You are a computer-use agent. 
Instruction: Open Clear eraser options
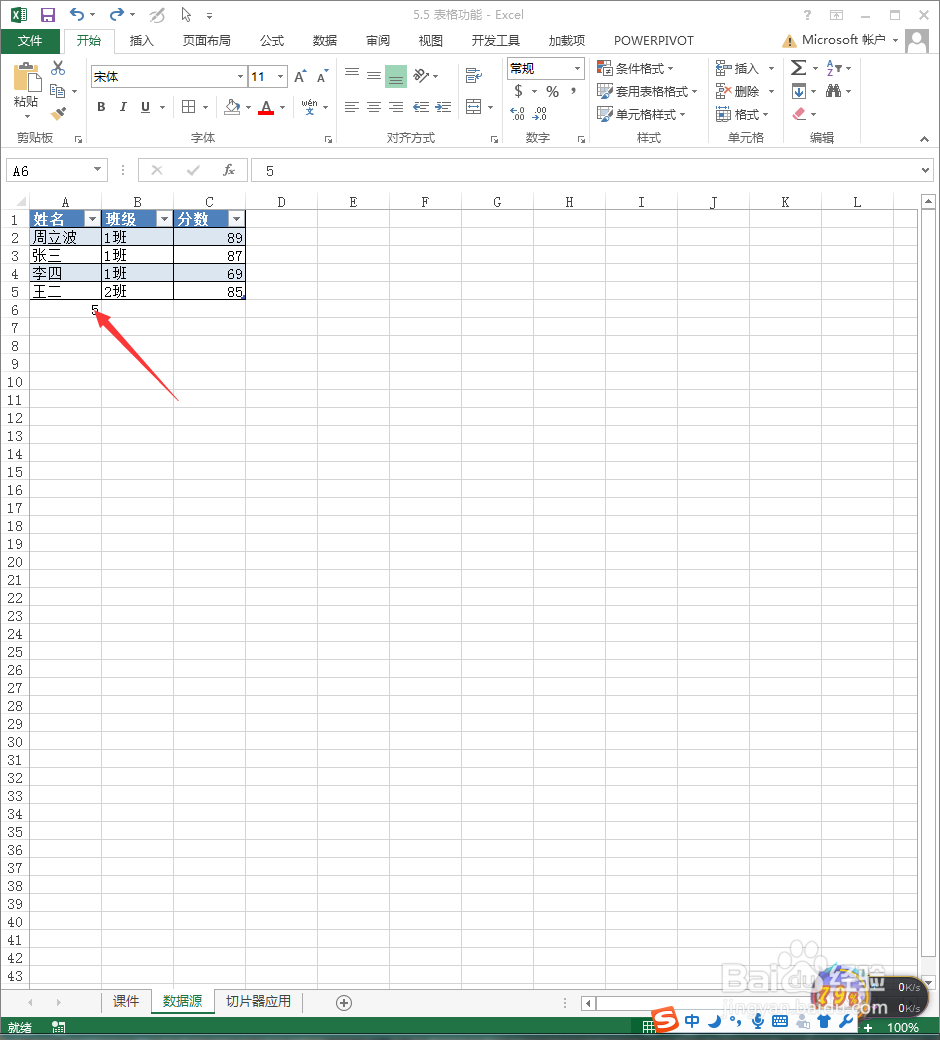click(x=799, y=114)
